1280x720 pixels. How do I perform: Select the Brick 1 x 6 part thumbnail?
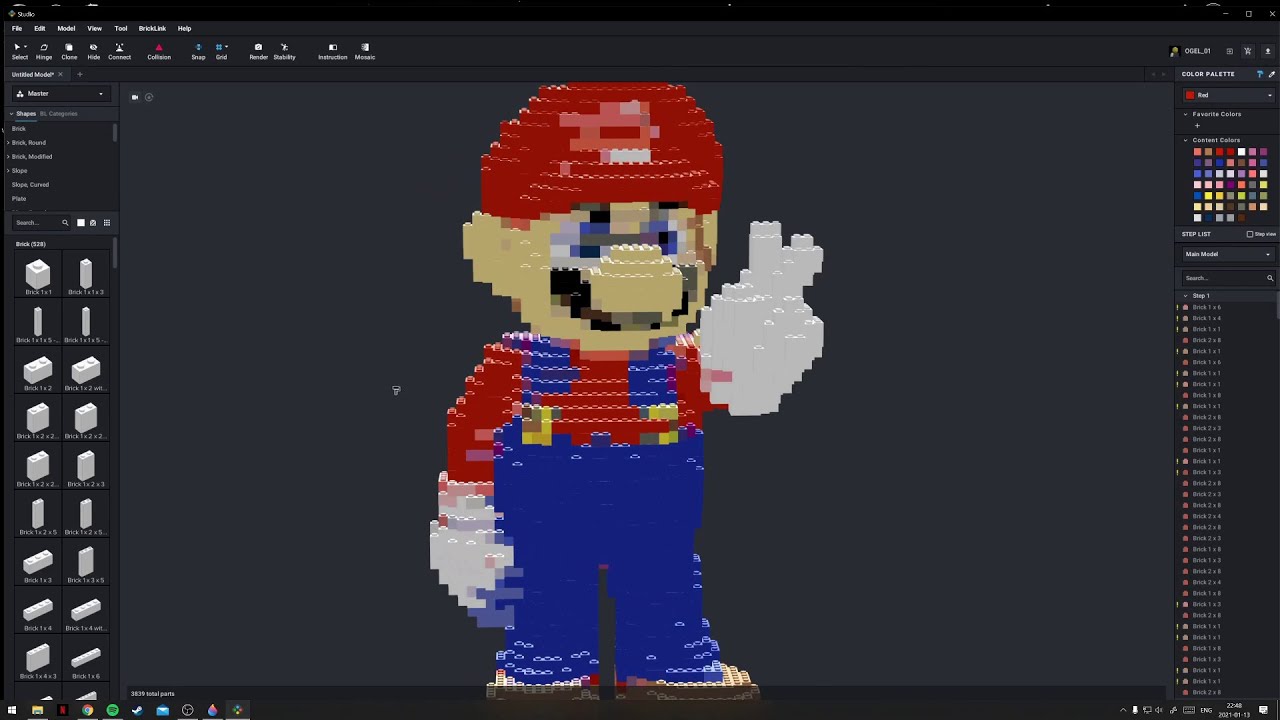point(86,661)
